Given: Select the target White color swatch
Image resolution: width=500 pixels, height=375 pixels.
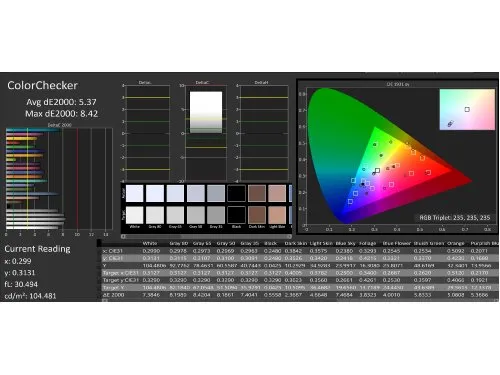Looking at the screenshot, I should tap(135, 215).
